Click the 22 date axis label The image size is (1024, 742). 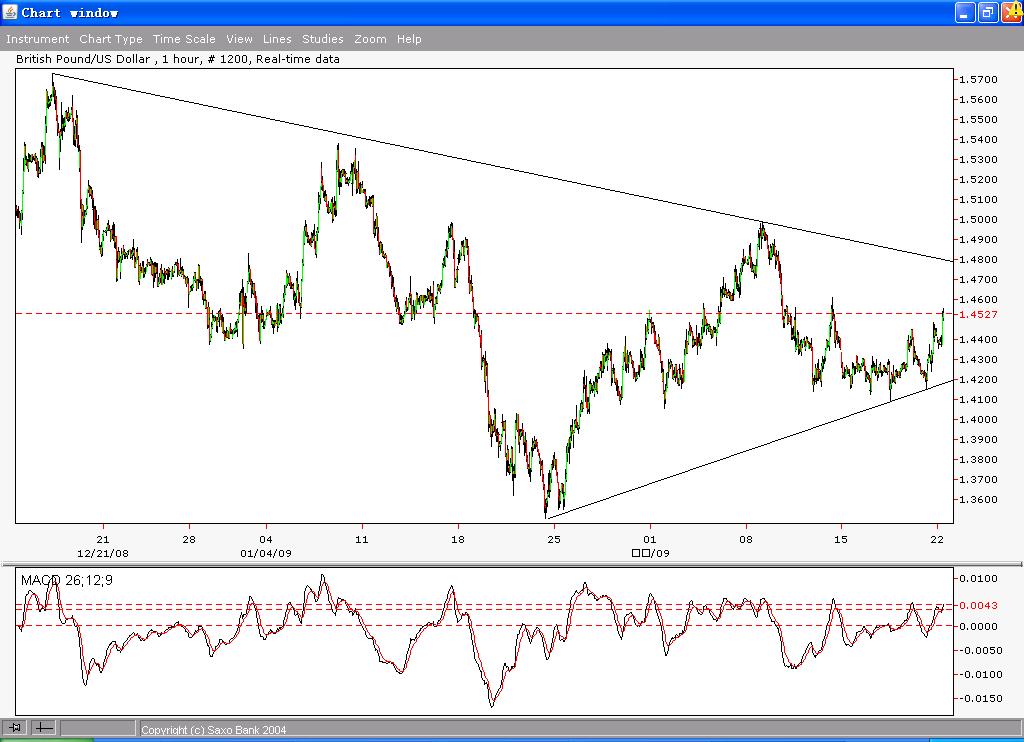pyautogui.click(x=937, y=540)
